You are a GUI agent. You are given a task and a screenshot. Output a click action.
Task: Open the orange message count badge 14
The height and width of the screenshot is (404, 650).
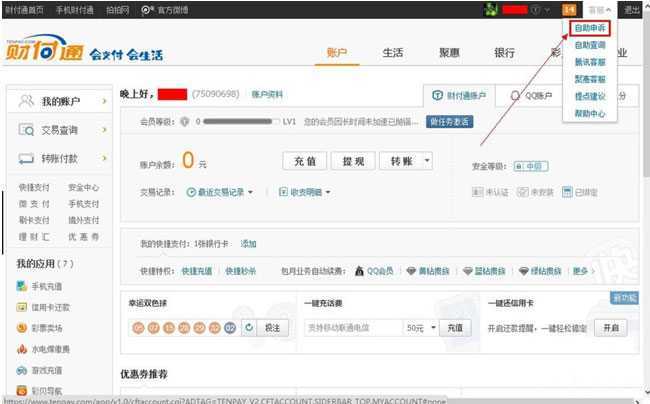click(x=569, y=10)
